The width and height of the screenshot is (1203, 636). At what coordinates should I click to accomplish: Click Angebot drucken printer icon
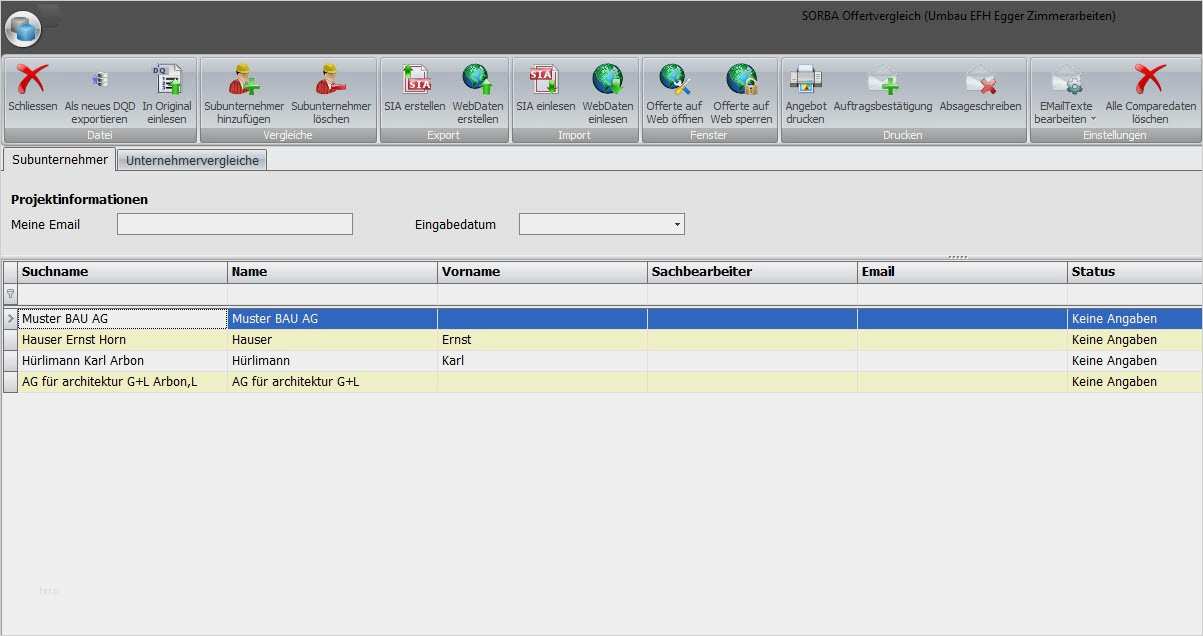[805, 79]
